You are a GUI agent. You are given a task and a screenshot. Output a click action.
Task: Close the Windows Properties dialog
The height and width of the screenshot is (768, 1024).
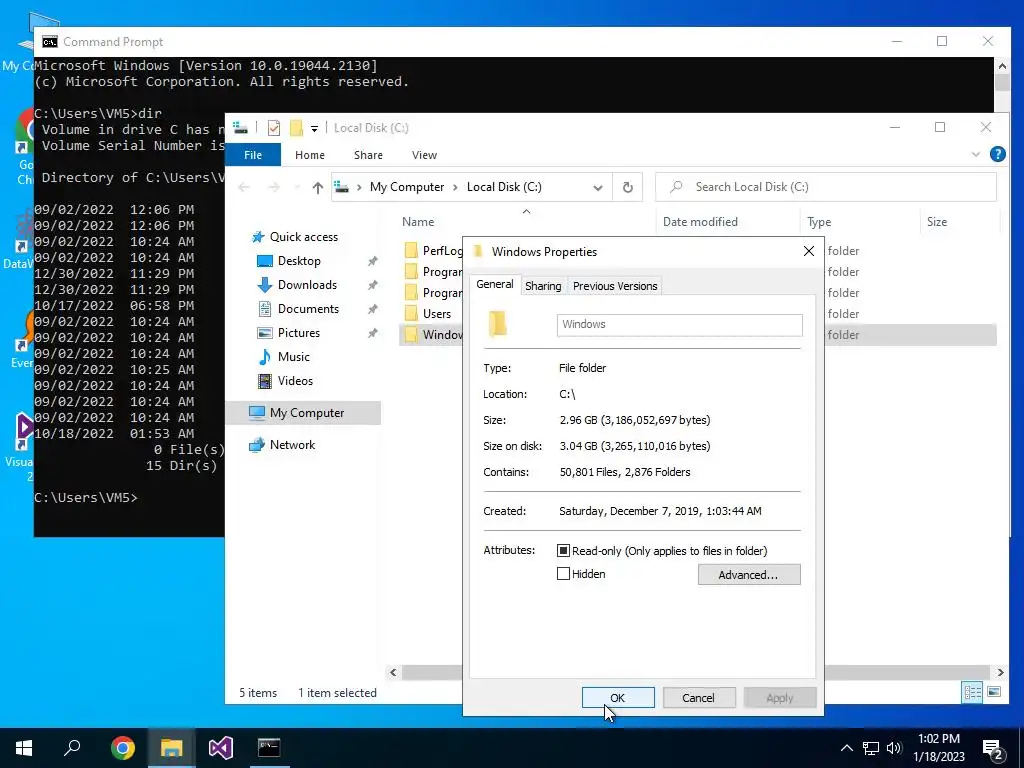pyautogui.click(x=808, y=251)
